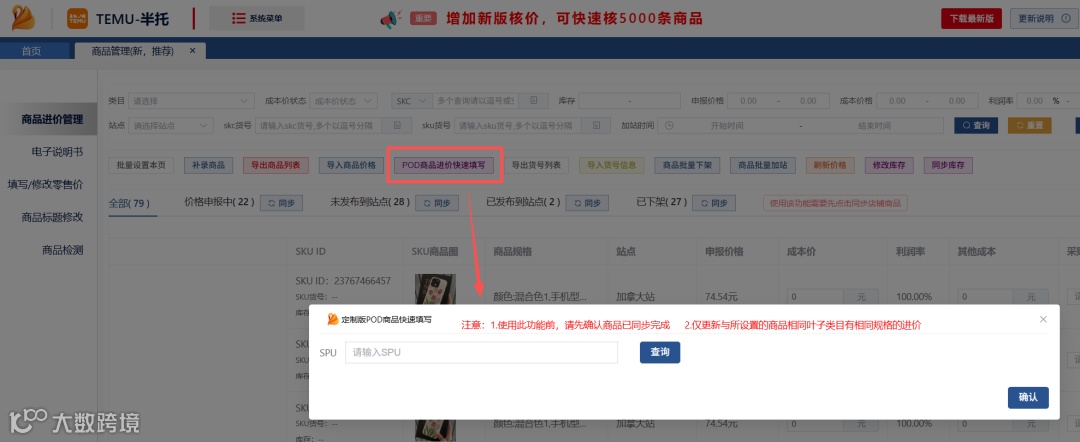Click the 修改库存 button
This screenshot has width=1080, height=442.
(x=889, y=165)
